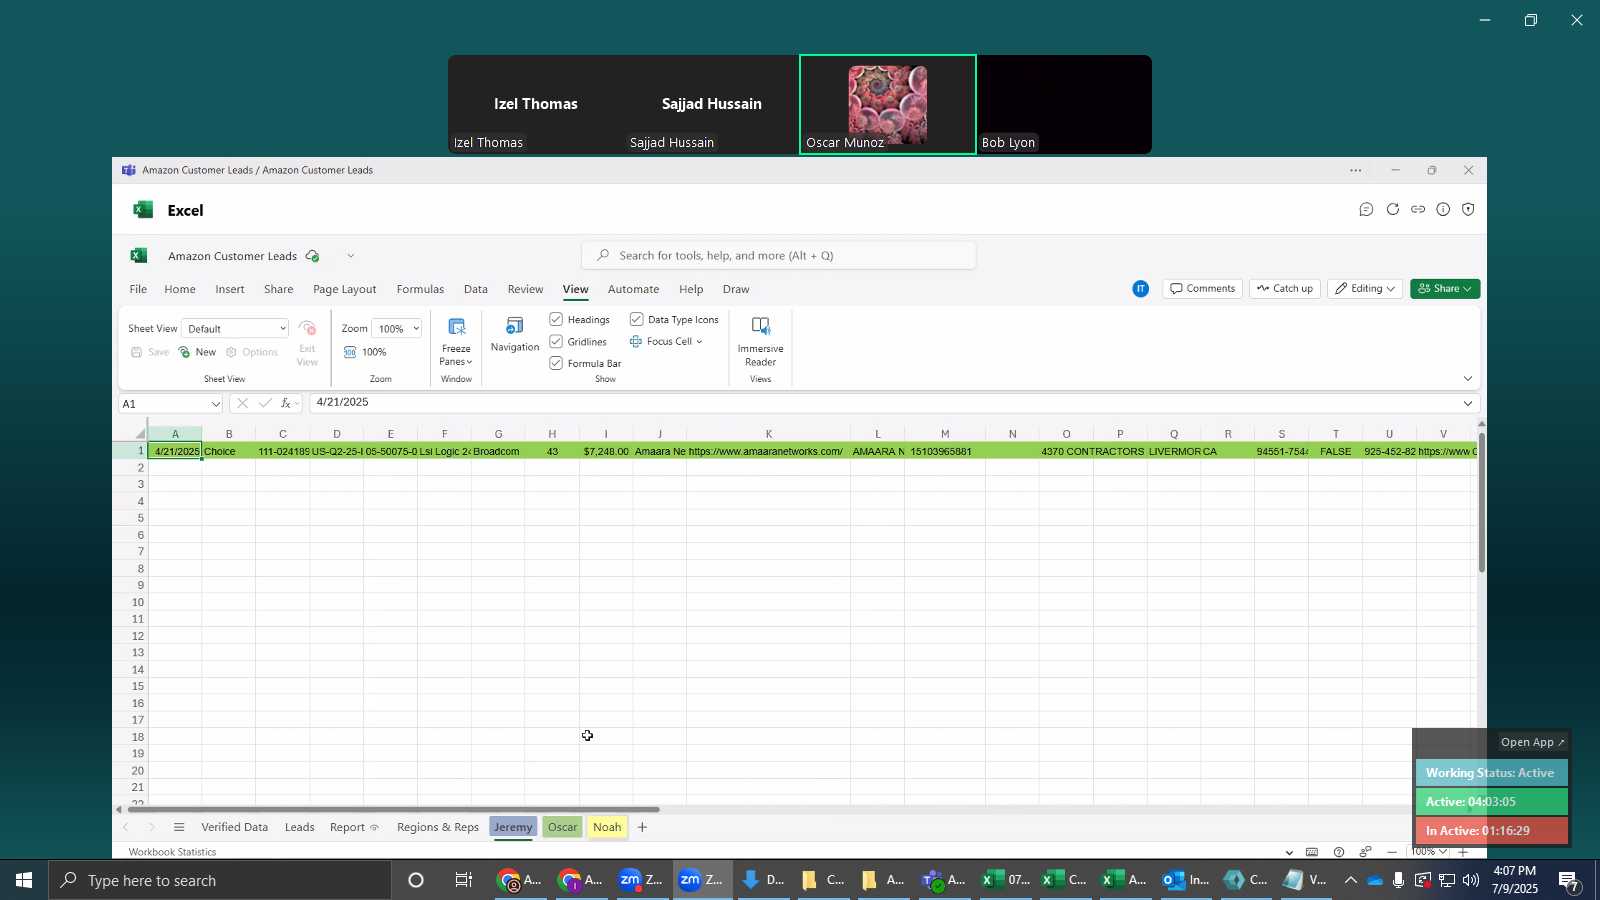1600x900 pixels.
Task: Switch to the Formulas ribbon tab
Action: coord(420,289)
